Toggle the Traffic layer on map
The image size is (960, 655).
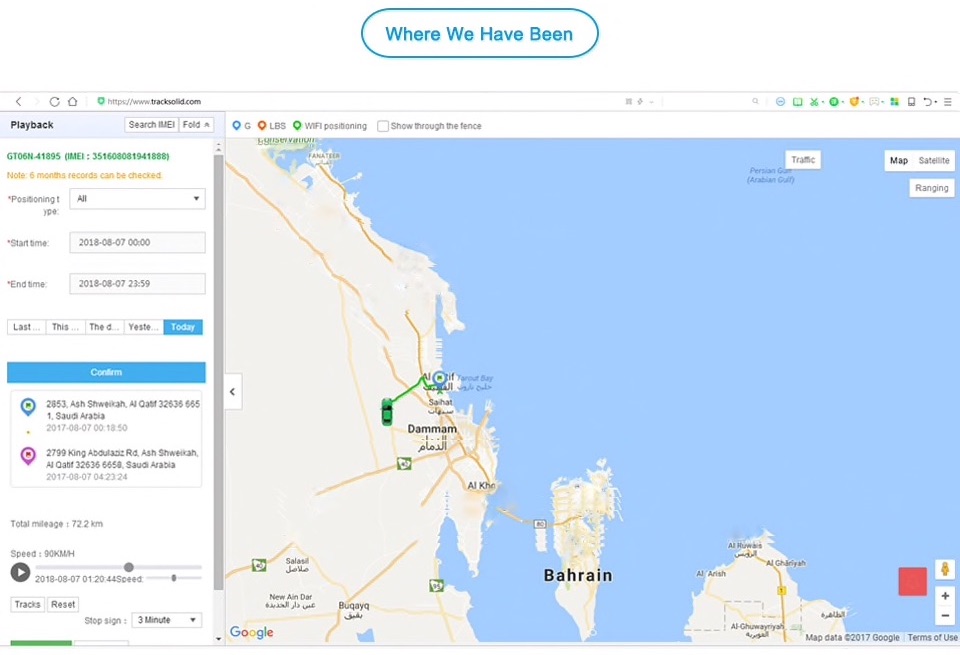803,160
